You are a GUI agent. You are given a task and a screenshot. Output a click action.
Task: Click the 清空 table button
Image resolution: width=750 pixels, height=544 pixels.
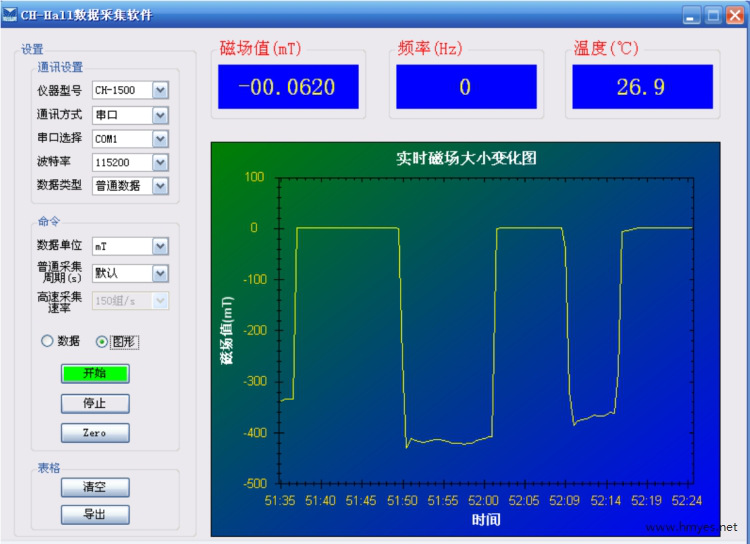pyautogui.click(x=95, y=487)
